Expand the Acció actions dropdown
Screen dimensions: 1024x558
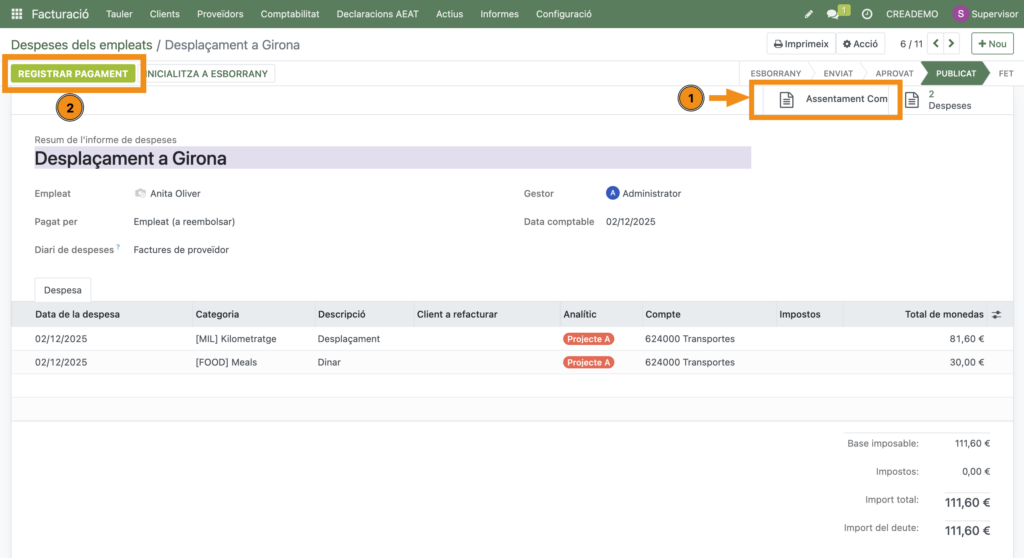tap(860, 44)
